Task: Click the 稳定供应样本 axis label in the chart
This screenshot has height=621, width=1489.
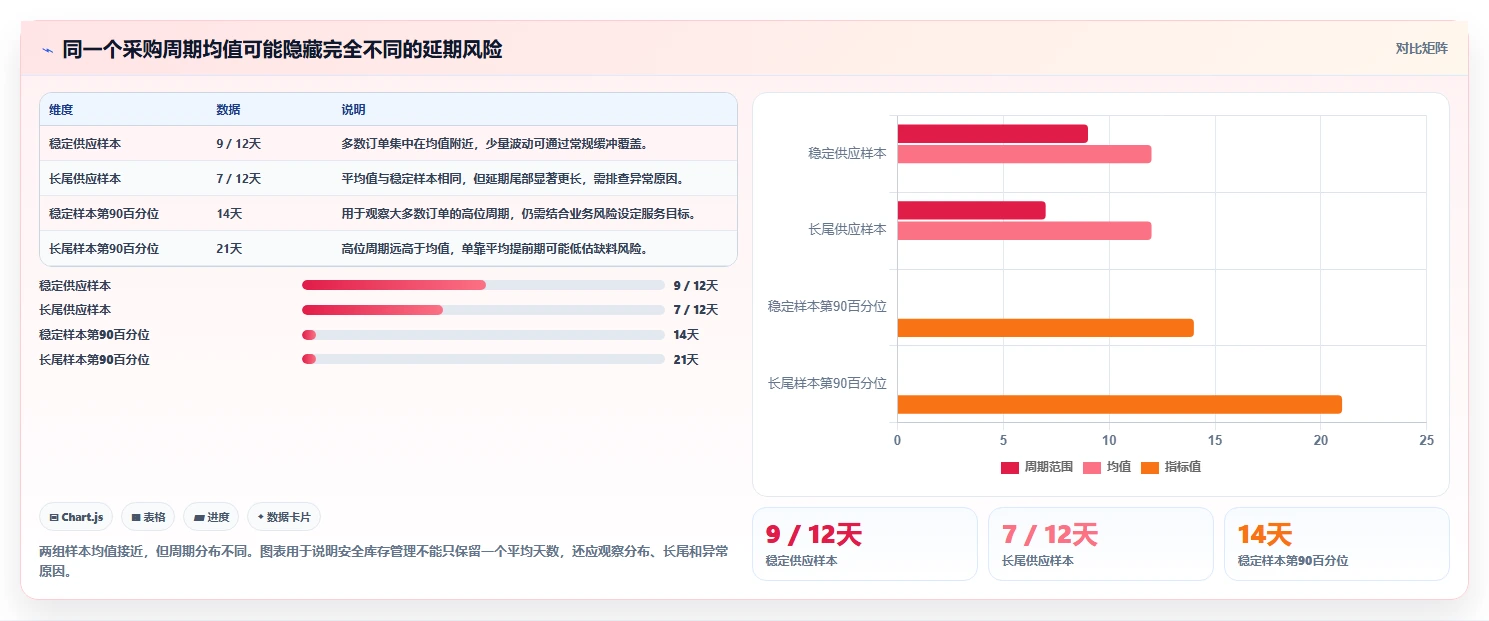Action: click(847, 153)
